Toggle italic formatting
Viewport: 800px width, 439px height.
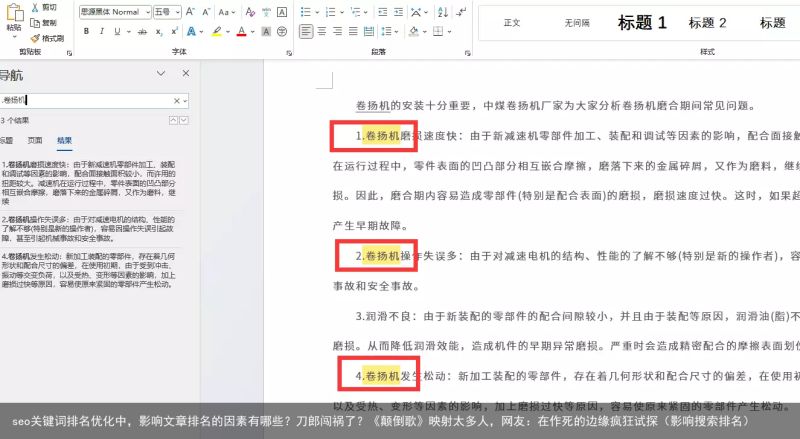(x=102, y=31)
